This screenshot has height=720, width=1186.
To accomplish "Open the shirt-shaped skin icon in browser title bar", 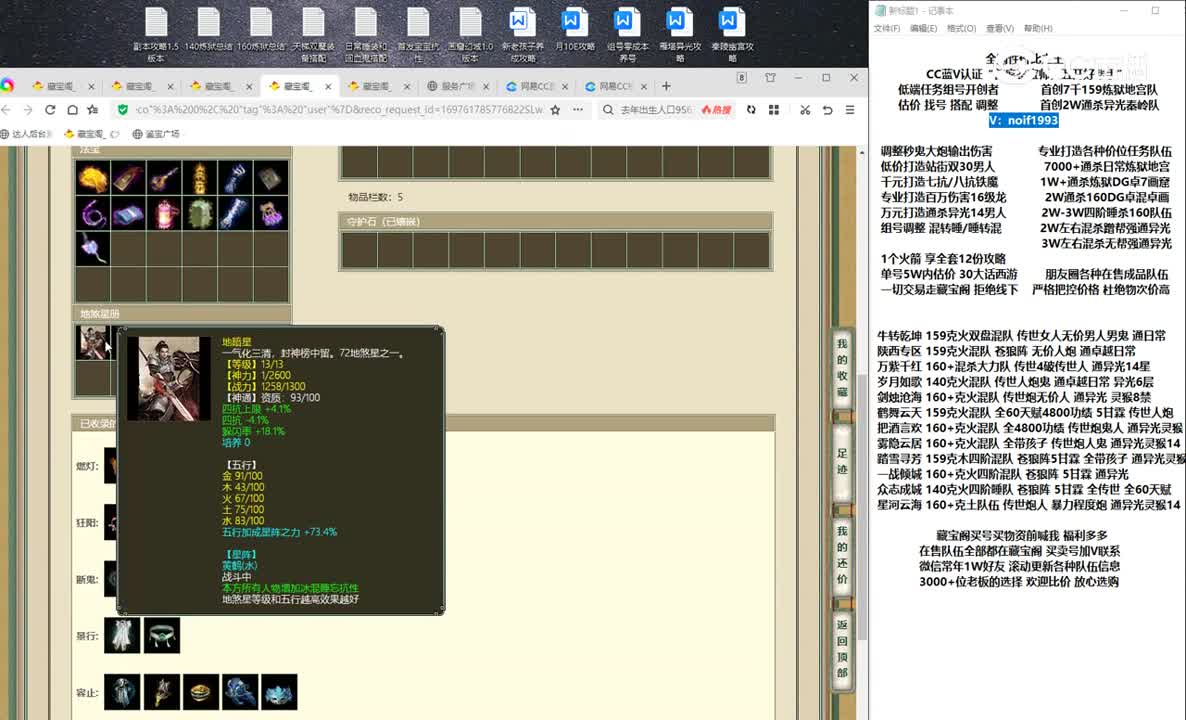I will coord(770,78).
